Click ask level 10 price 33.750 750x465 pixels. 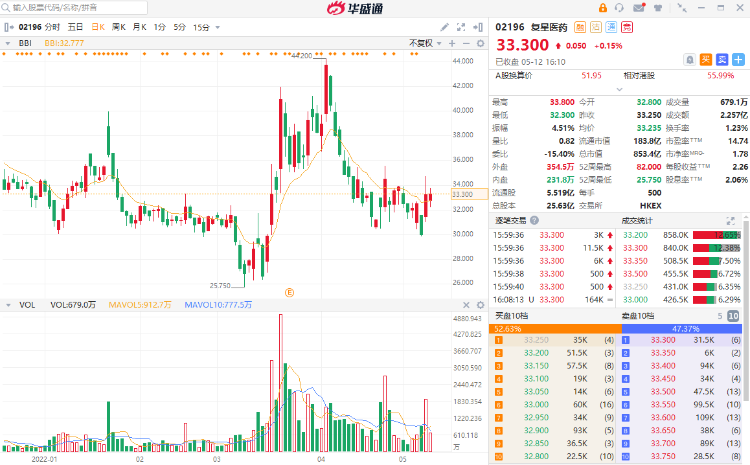click(663, 456)
